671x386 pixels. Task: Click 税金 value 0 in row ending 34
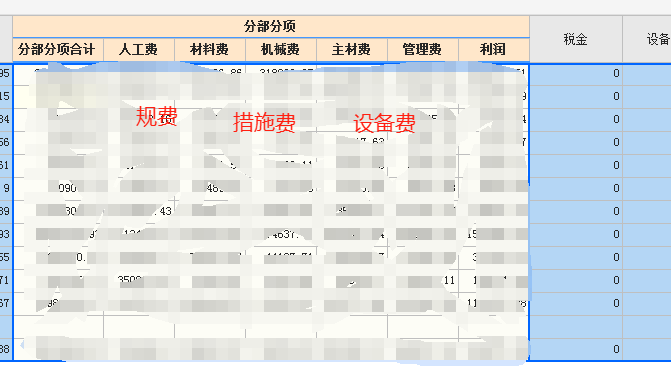click(576, 119)
